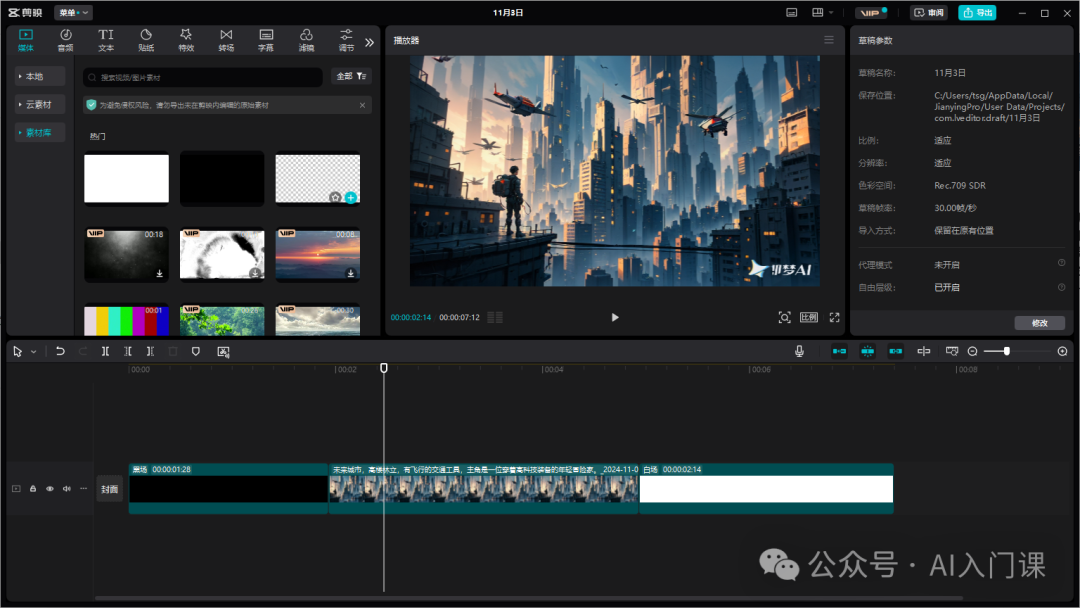Viewport: 1080px width, 608px height.
Task: Click the 封面 cover button
Action: pyautogui.click(x=110, y=489)
